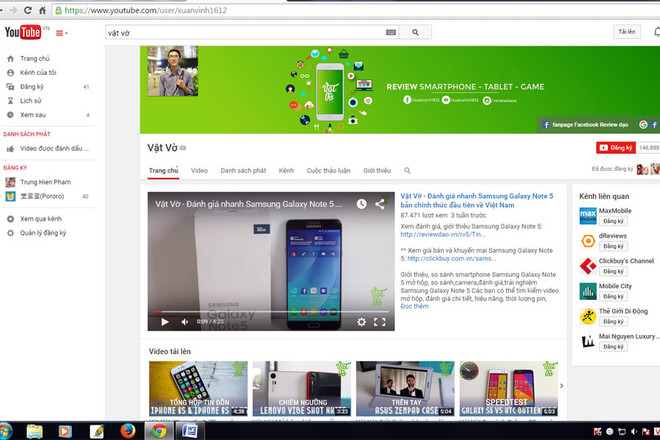Click the YouTube logo

pos(23,32)
